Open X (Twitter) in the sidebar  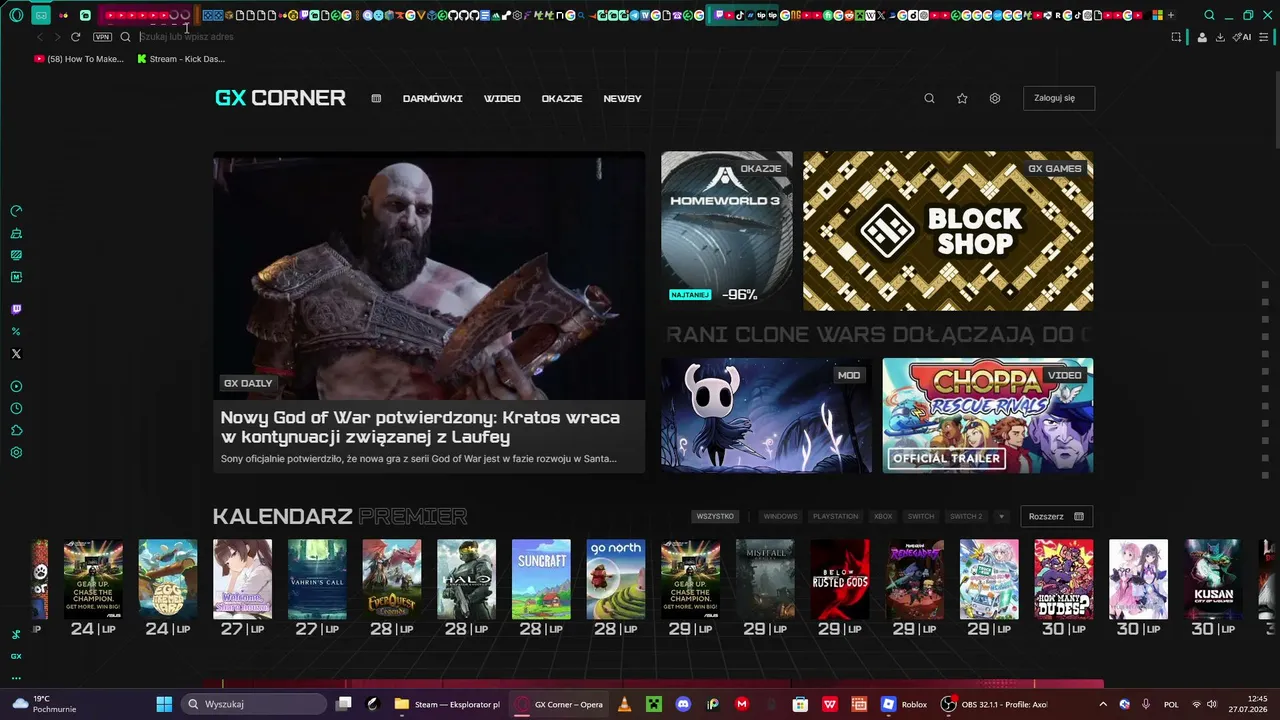pyautogui.click(x=16, y=354)
